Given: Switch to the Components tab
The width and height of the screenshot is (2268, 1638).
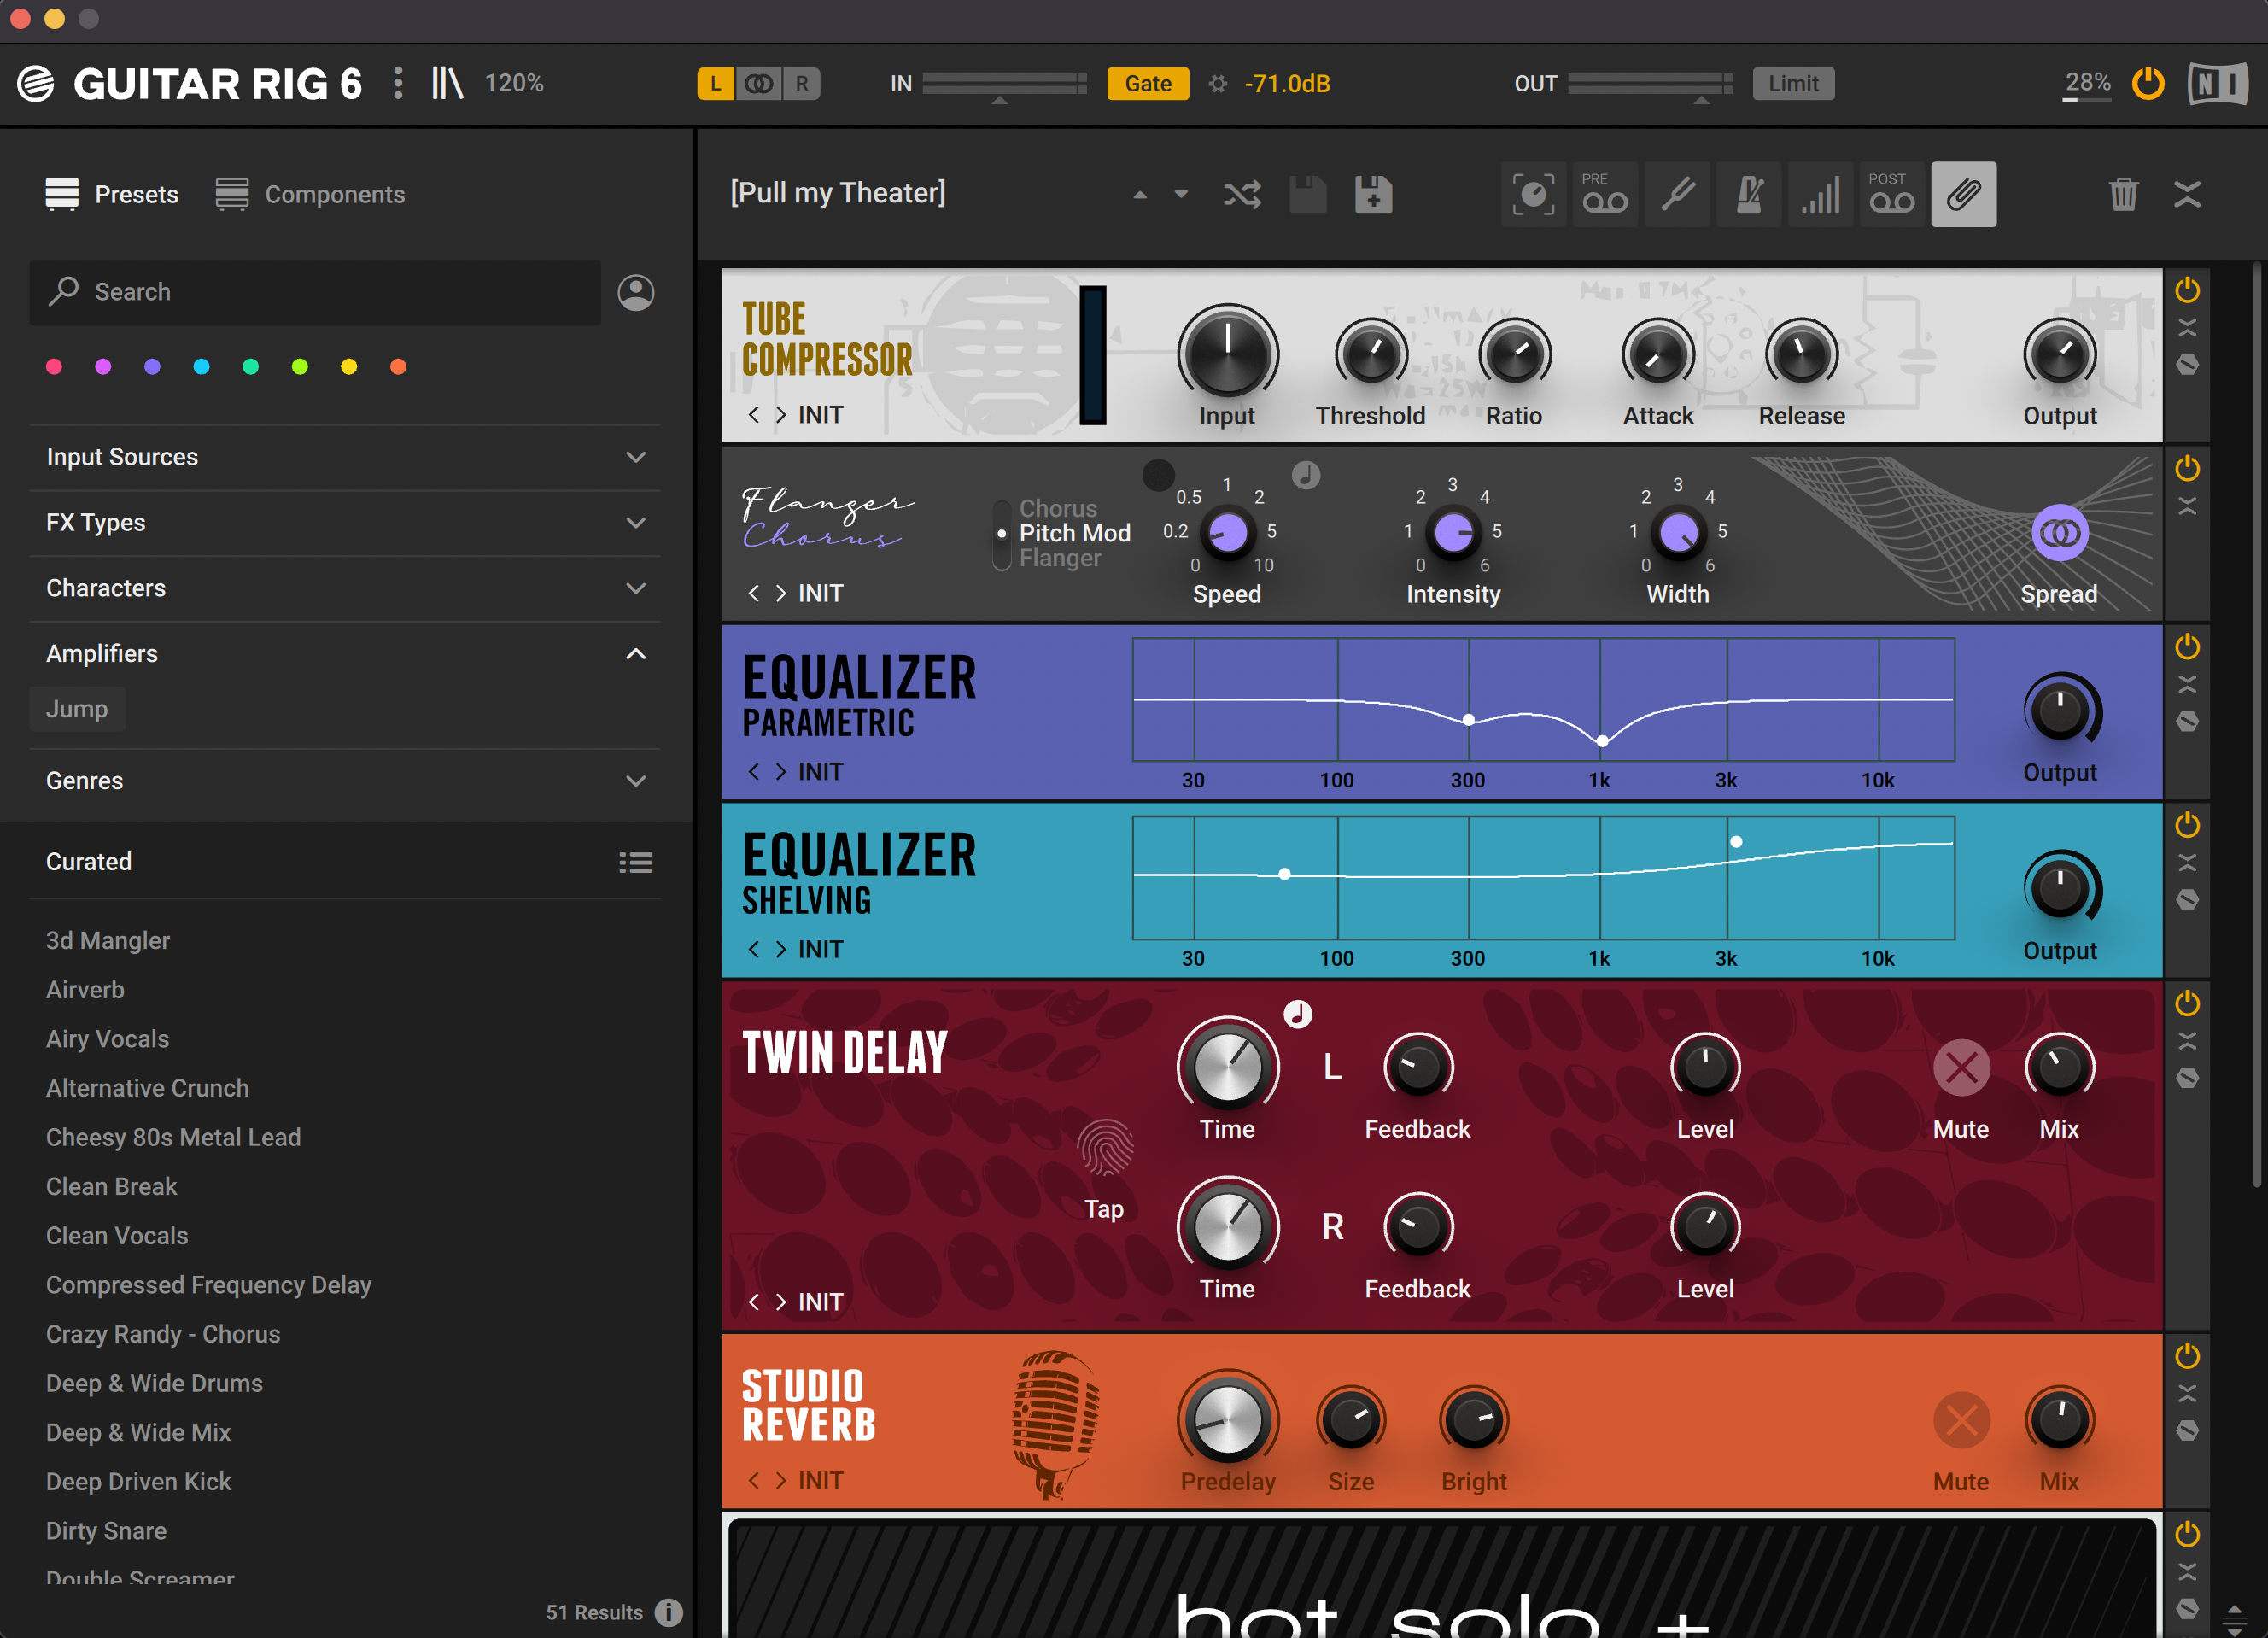Looking at the screenshot, I should [310, 194].
